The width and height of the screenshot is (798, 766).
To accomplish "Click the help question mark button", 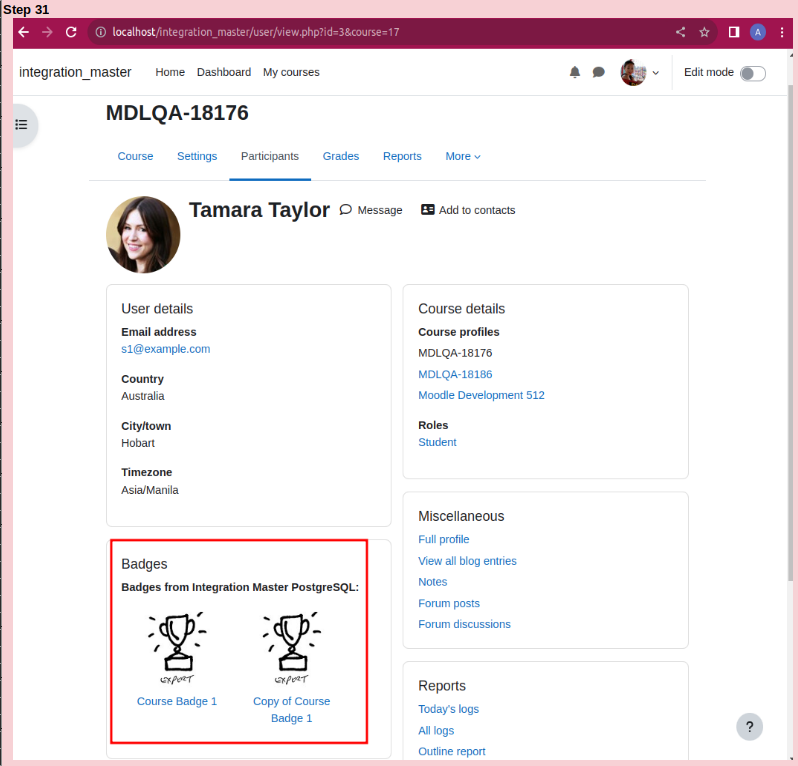I will [749, 727].
